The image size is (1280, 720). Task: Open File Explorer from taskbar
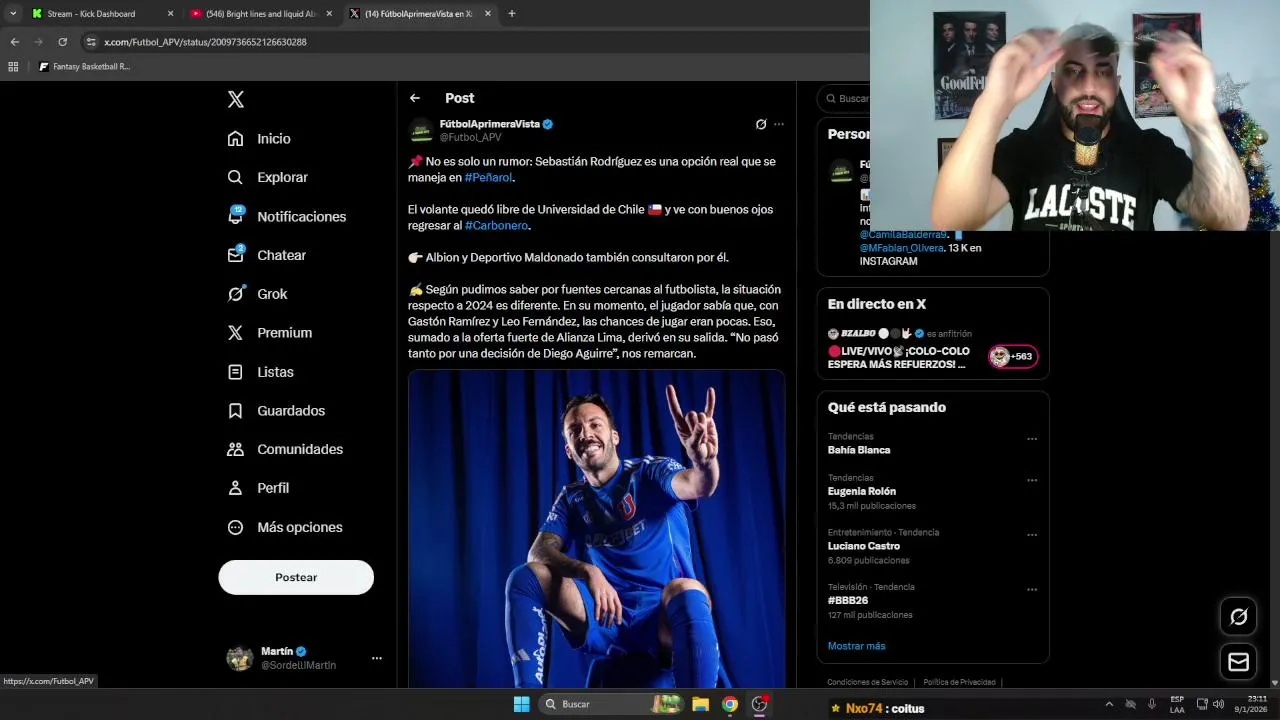701,704
